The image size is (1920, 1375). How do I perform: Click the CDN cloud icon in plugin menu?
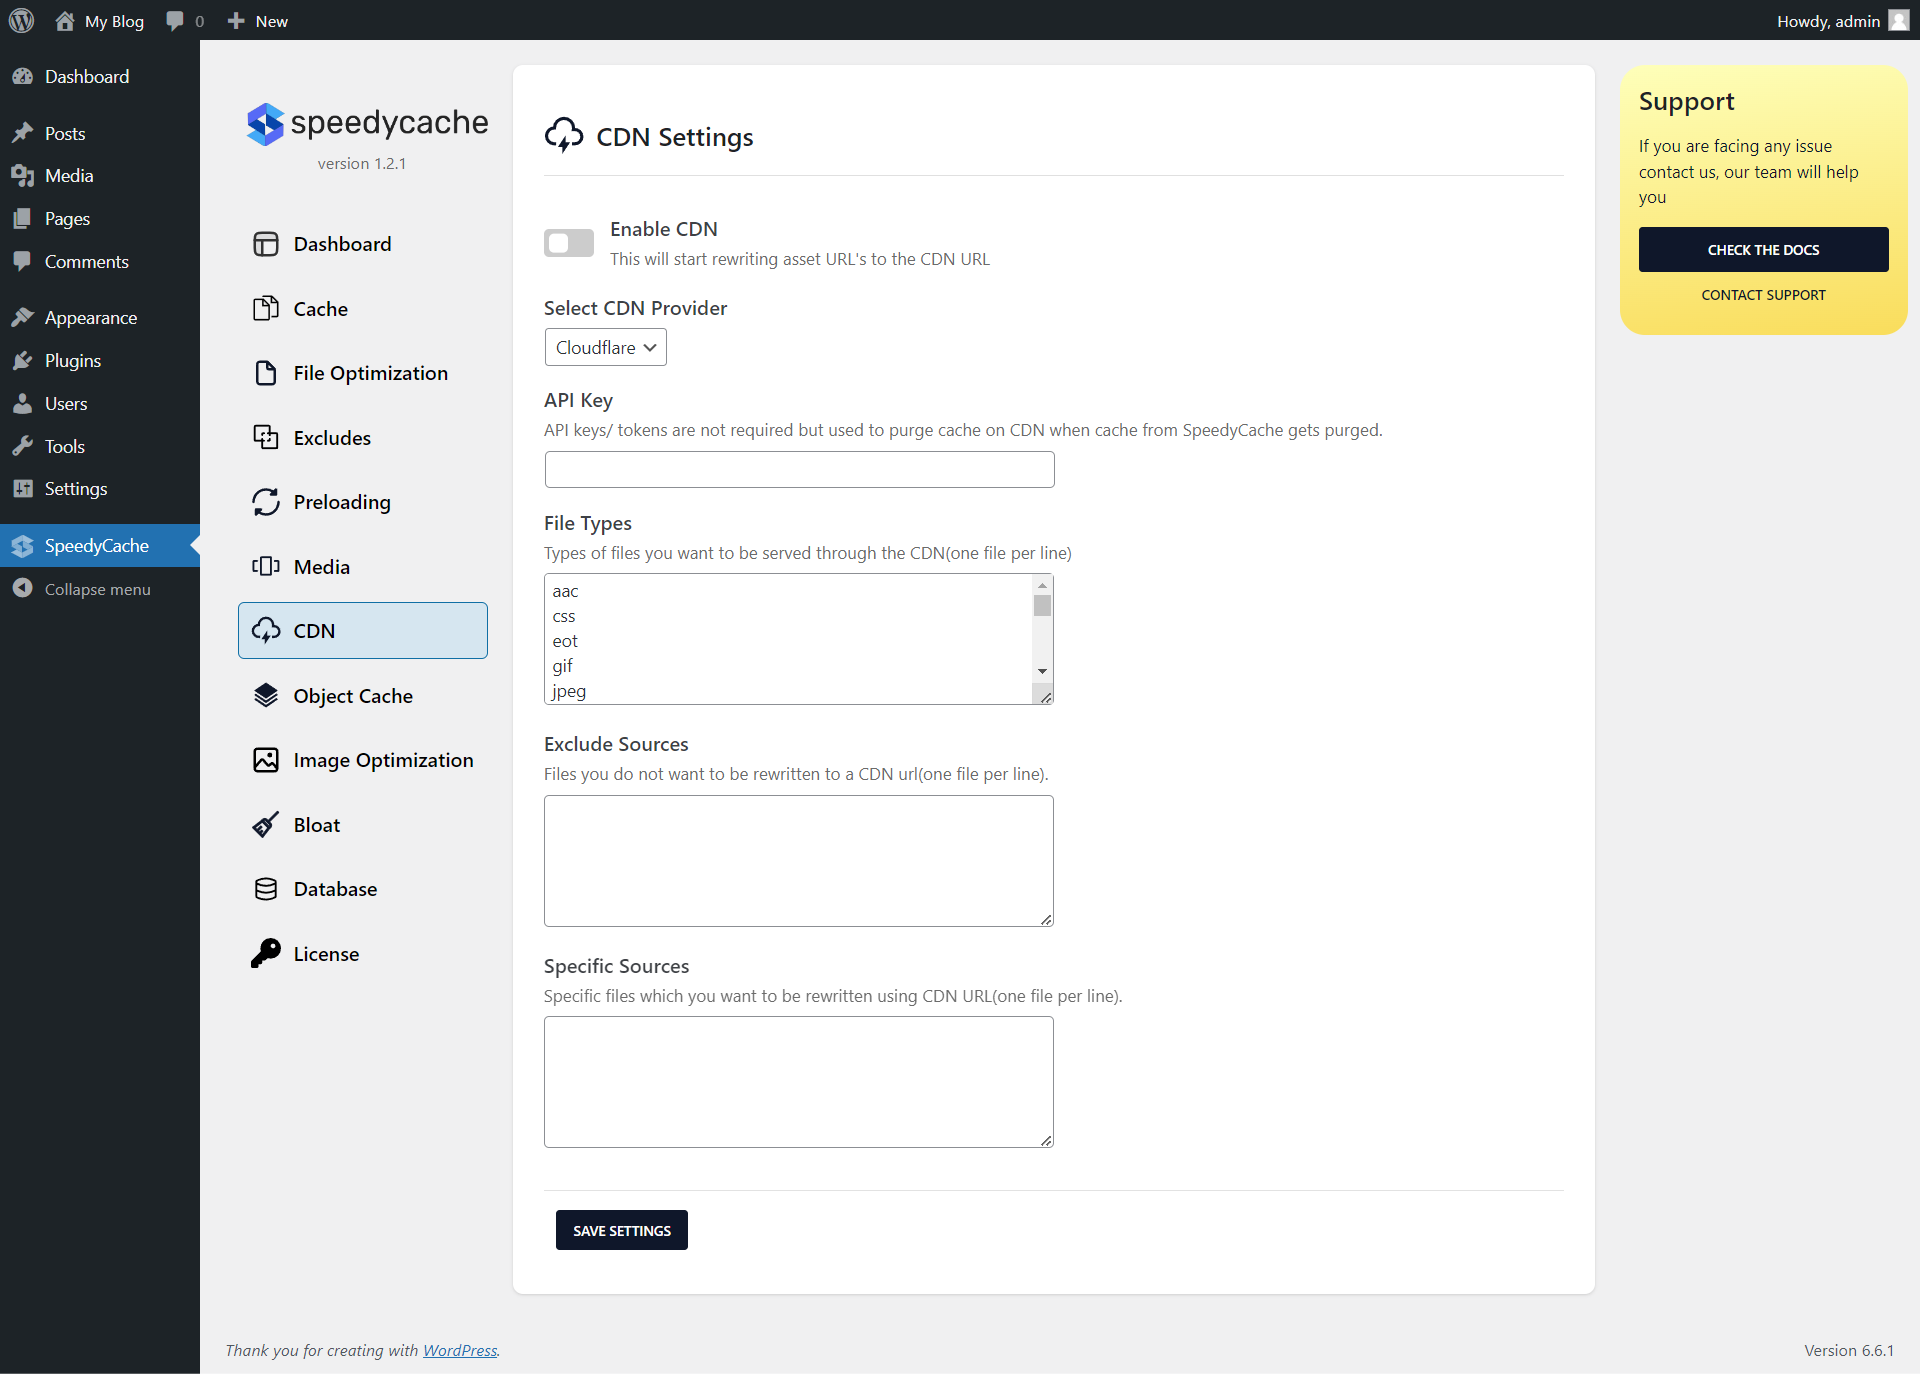point(265,631)
